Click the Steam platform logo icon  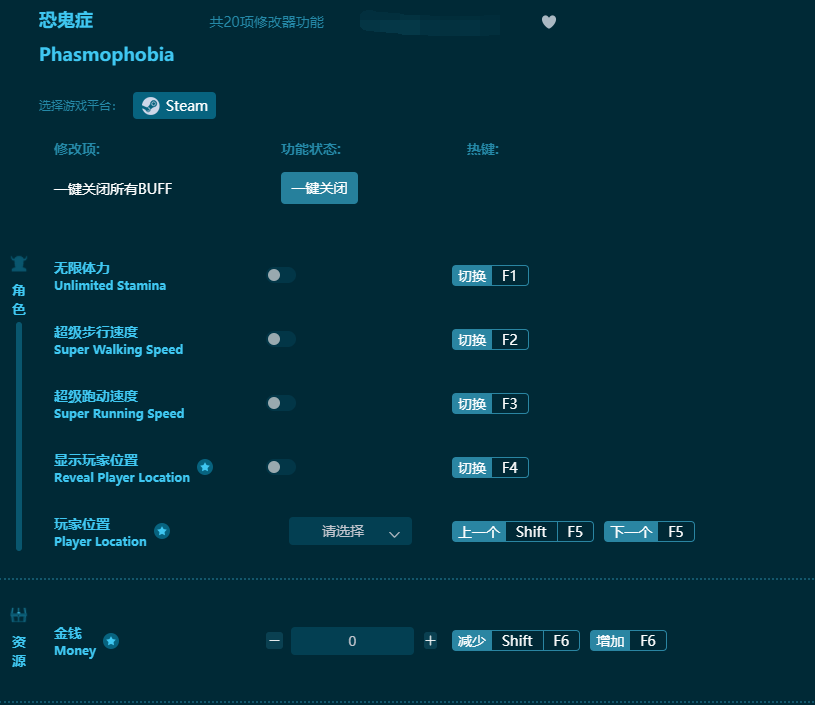[x=151, y=105]
